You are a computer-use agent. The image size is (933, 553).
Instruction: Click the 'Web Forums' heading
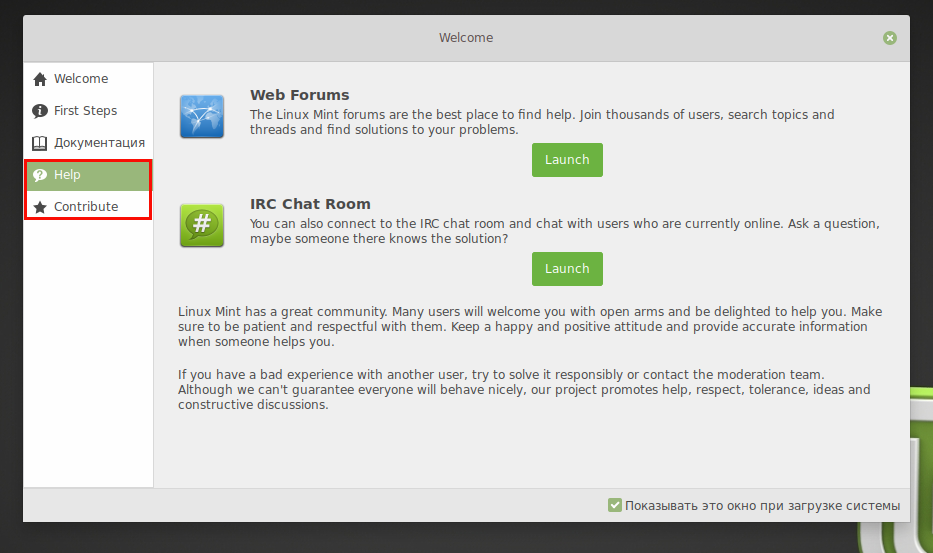299,95
